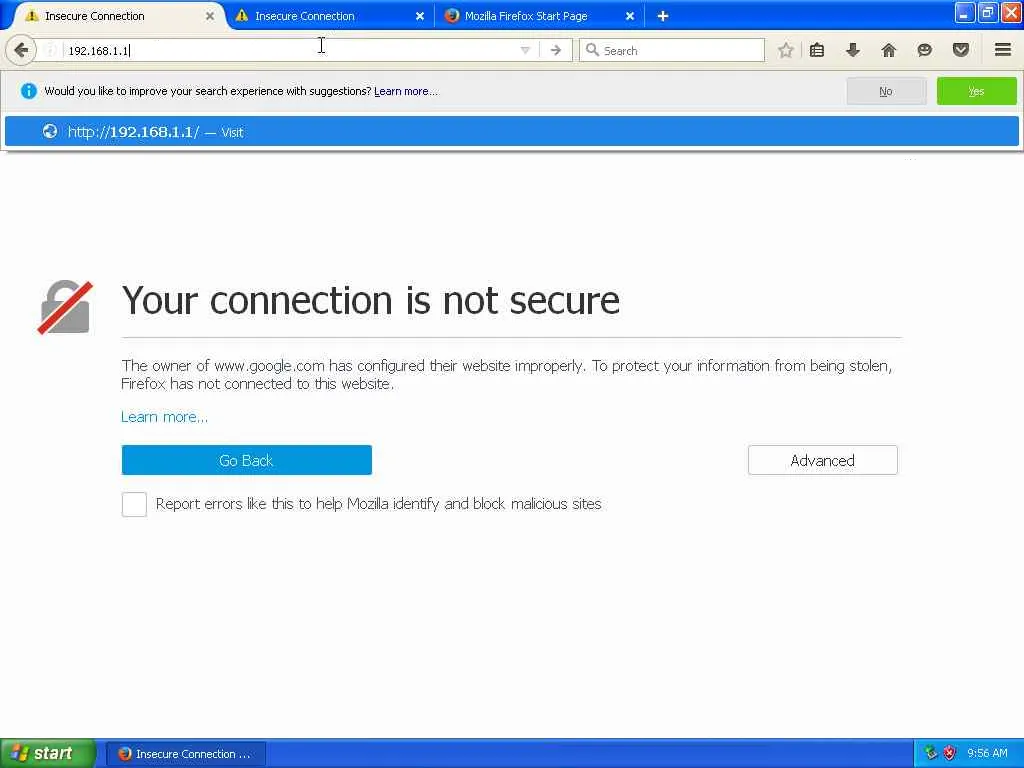Image resolution: width=1024 pixels, height=768 pixels.
Task: Switch to Mozilla Firefox Start Page tab
Action: click(x=539, y=16)
